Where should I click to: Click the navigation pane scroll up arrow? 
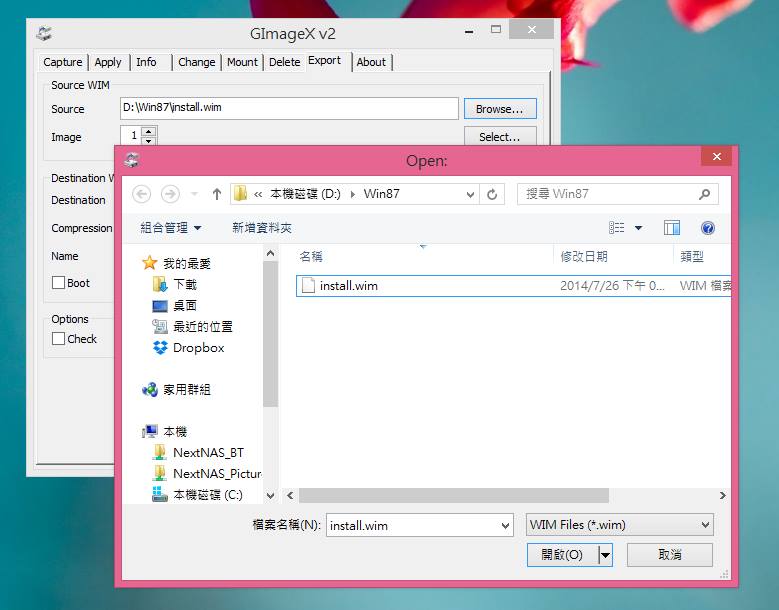click(270, 253)
